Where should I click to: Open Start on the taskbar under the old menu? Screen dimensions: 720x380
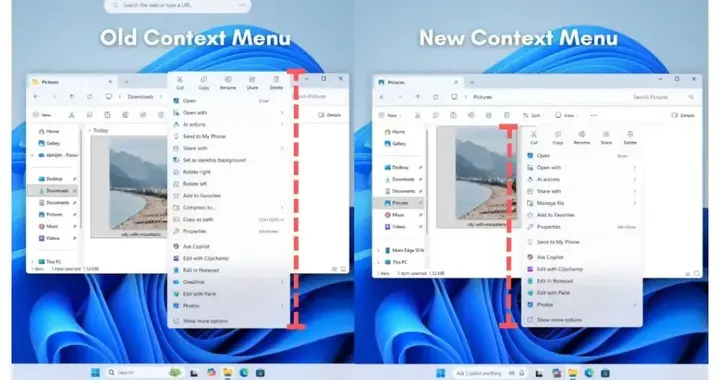pyautogui.click(x=96, y=372)
